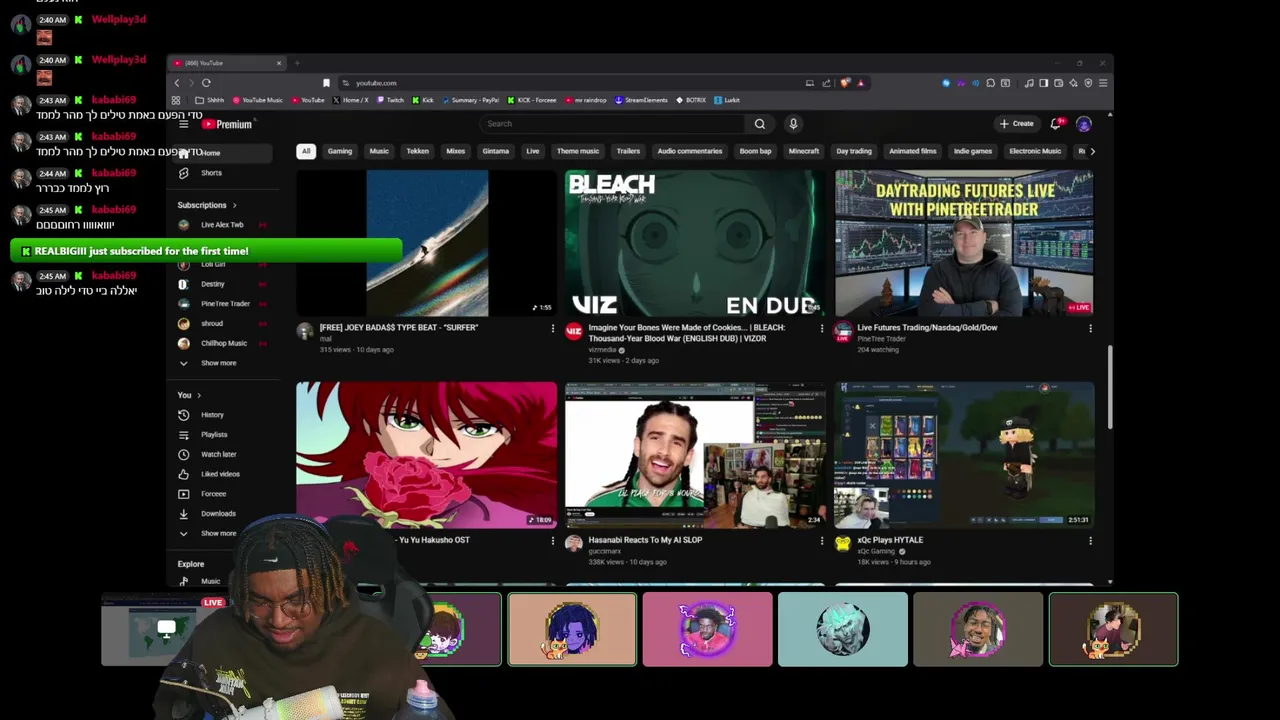The height and width of the screenshot is (720, 1280).
Task: Activate voice search microphone icon
Action: tap(793, 124)
